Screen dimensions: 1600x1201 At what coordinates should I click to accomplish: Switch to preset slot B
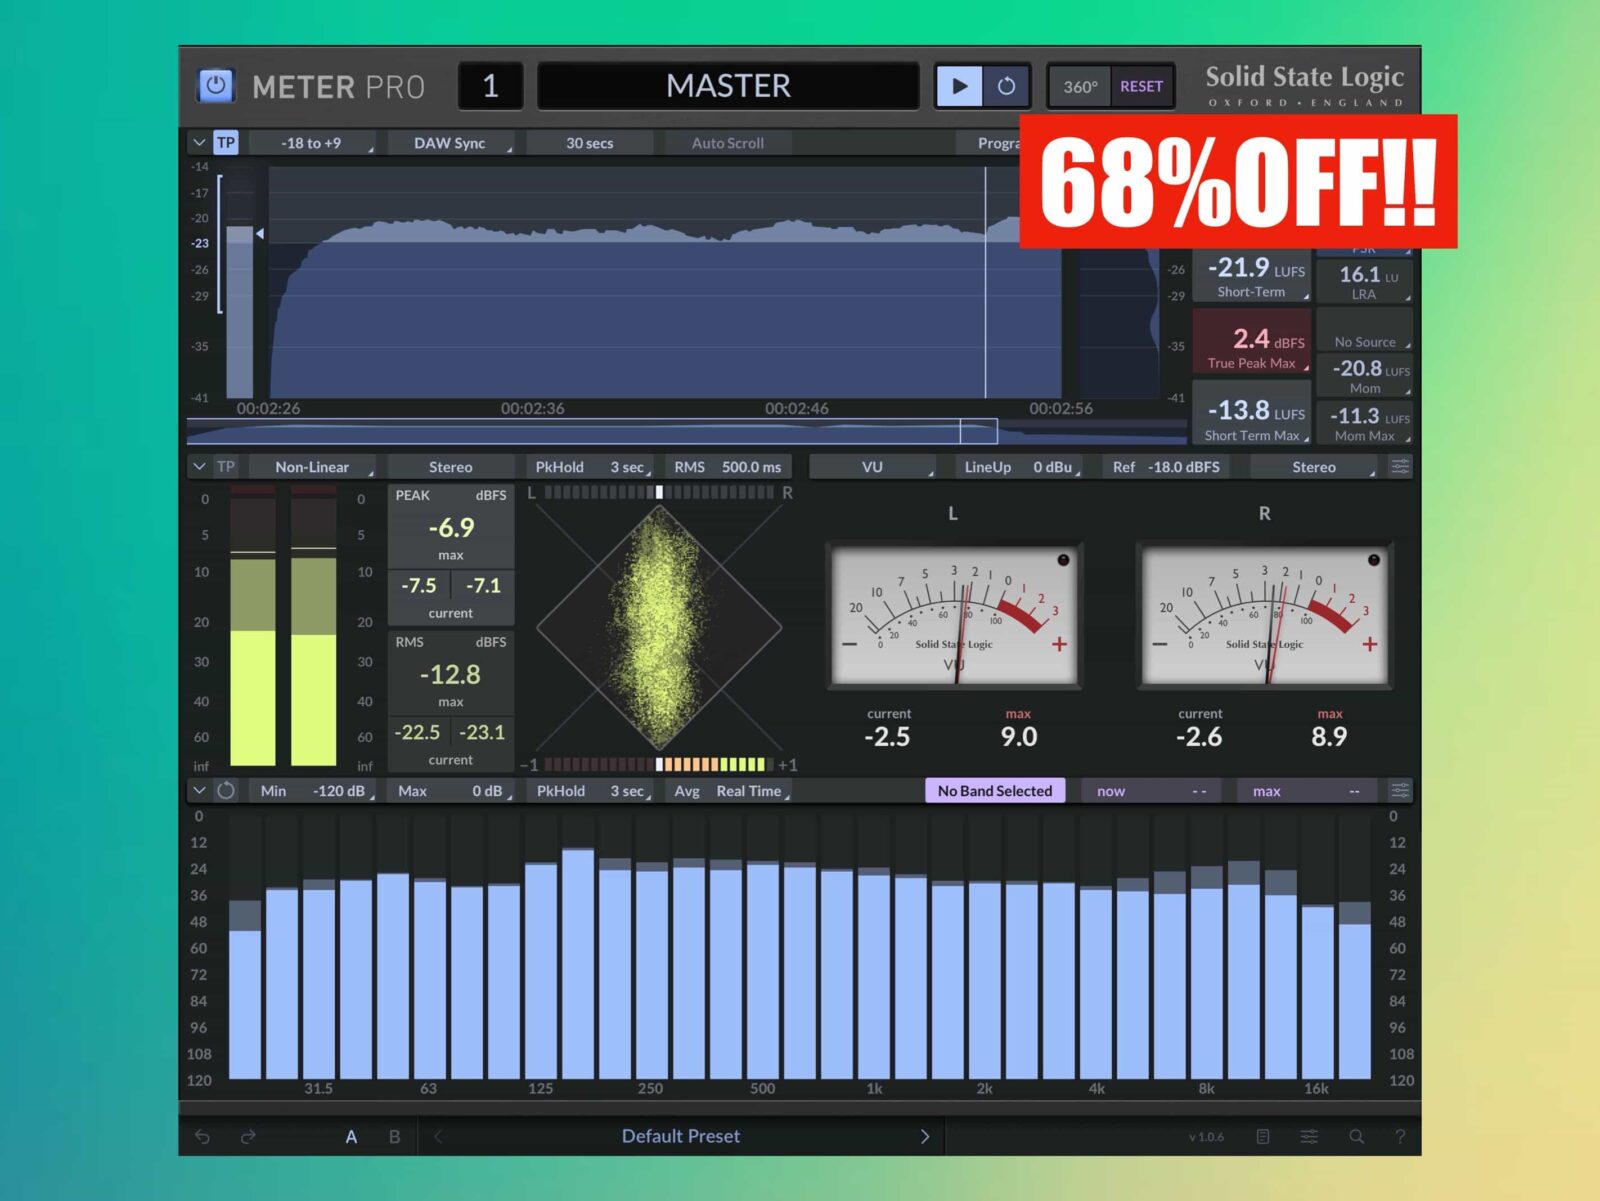pyautogui.click(x=394, y=1136)
